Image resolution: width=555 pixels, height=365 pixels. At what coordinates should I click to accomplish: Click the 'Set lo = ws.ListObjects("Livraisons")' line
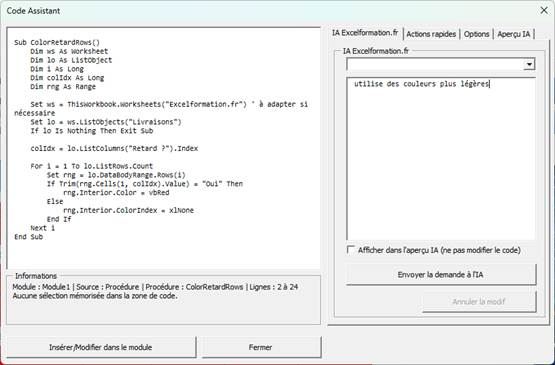point(105,122)
